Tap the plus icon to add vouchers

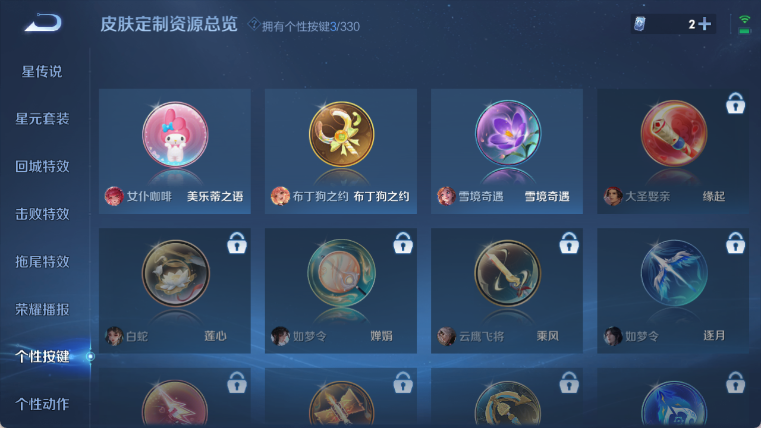coord(705,24)
